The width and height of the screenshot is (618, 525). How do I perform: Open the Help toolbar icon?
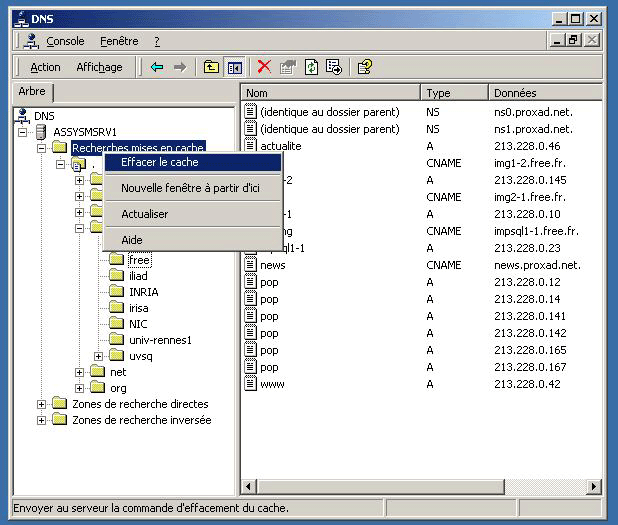click(x=365, y=67)
